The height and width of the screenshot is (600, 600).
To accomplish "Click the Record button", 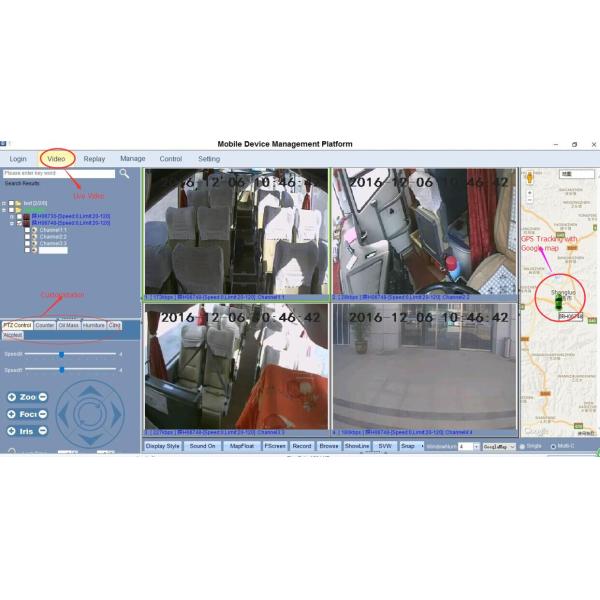I will (x=301, y=445).
